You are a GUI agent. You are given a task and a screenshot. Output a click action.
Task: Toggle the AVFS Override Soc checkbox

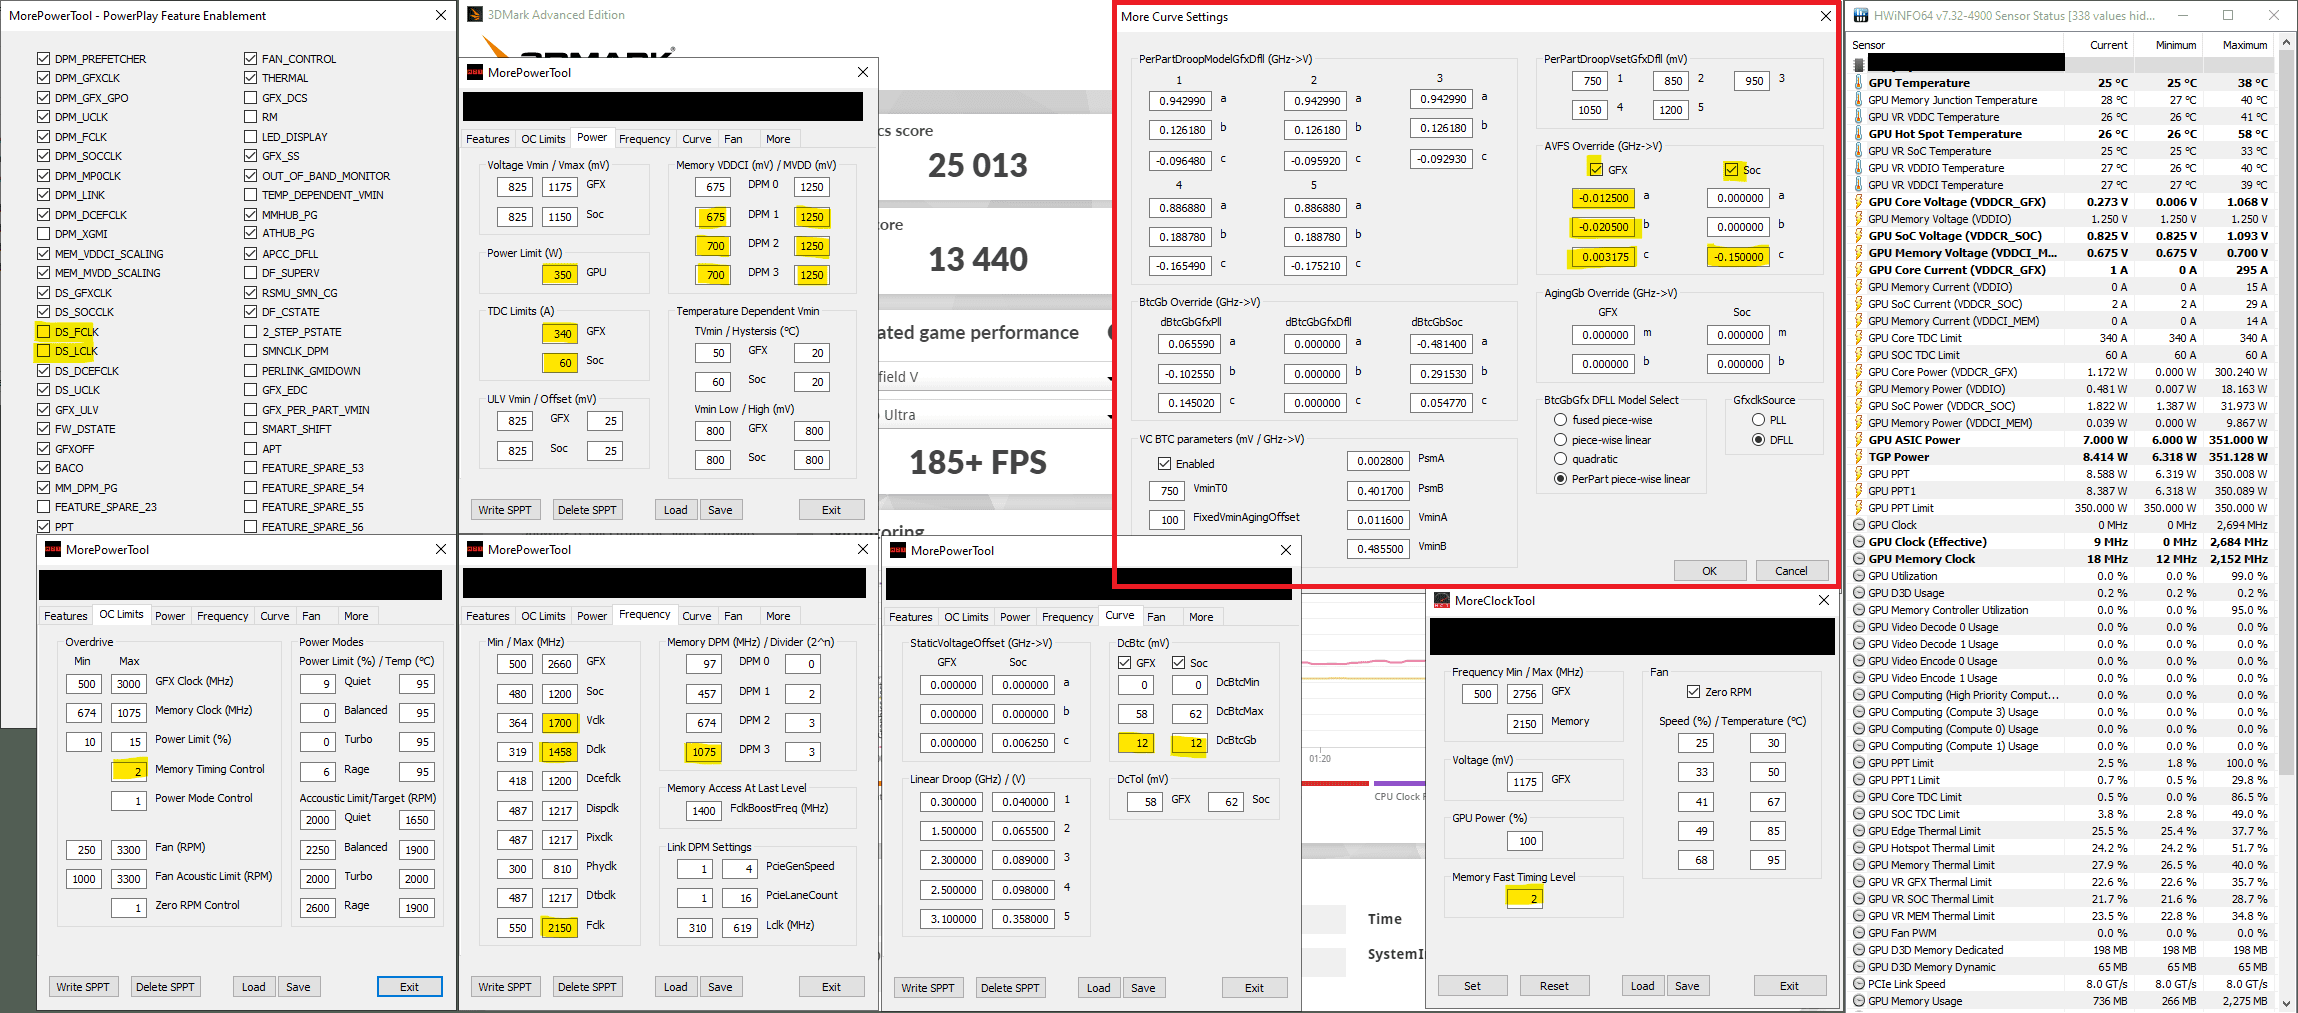pos(1731,169)
